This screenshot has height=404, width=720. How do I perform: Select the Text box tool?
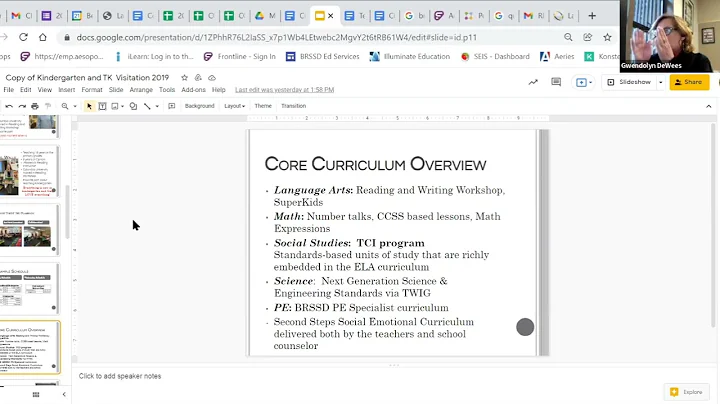coord(102,106)
